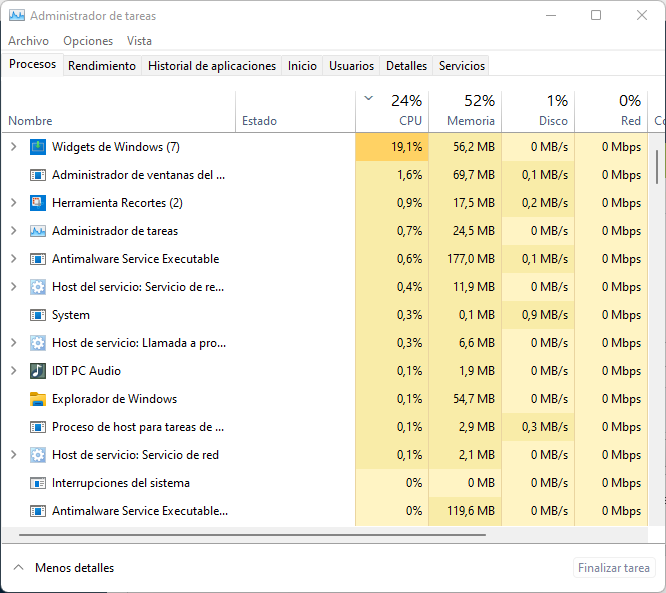
Task: Click the 11,9 MB memory cell
Action: pyautogui.click(x=465, y=287)
